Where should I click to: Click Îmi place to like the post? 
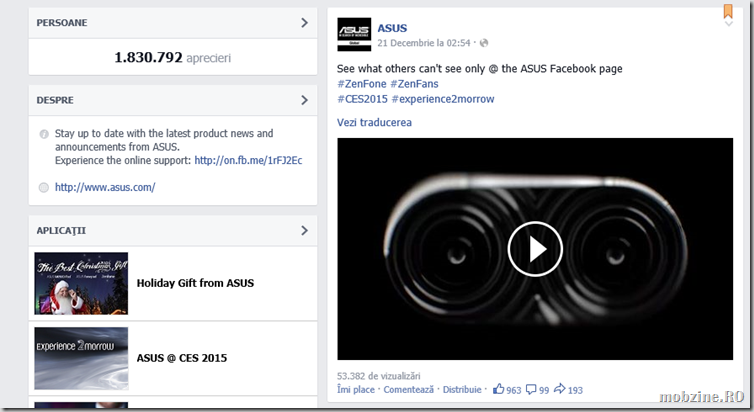pyautogui.click(x=356, y=389)
